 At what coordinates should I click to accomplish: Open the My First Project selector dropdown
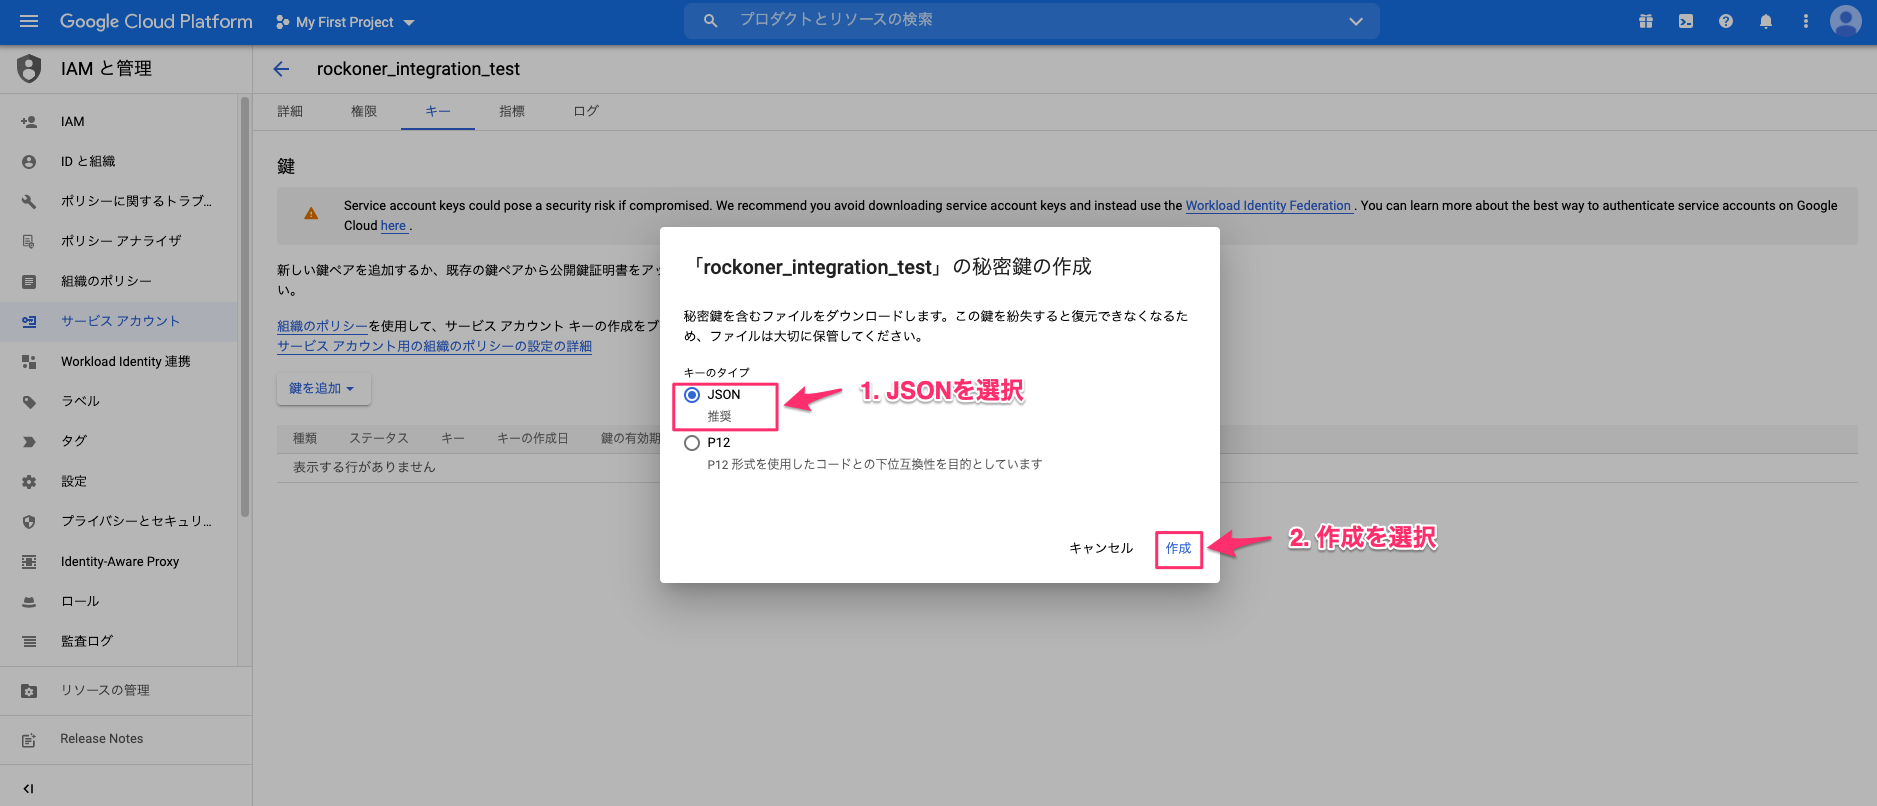(x=345, y=22)
